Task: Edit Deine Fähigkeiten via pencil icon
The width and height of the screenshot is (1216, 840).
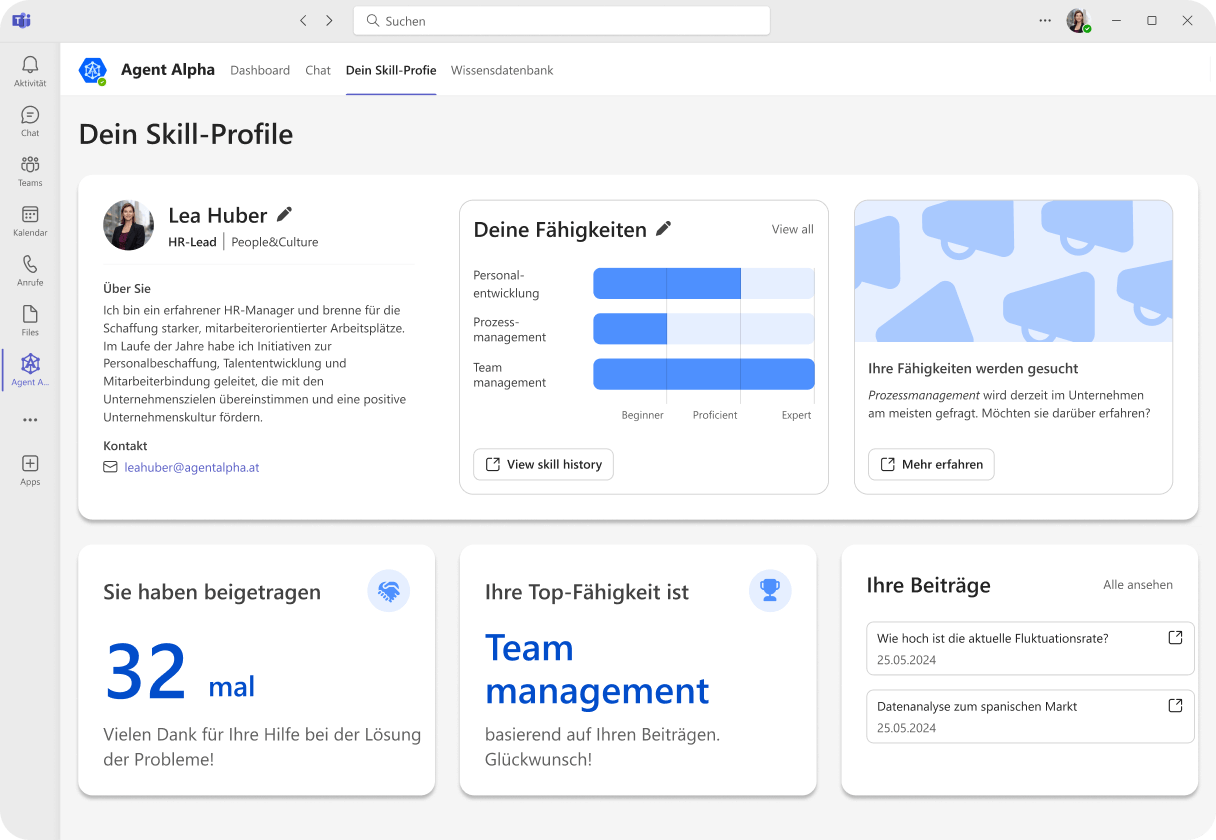Action: pos(663,229)
